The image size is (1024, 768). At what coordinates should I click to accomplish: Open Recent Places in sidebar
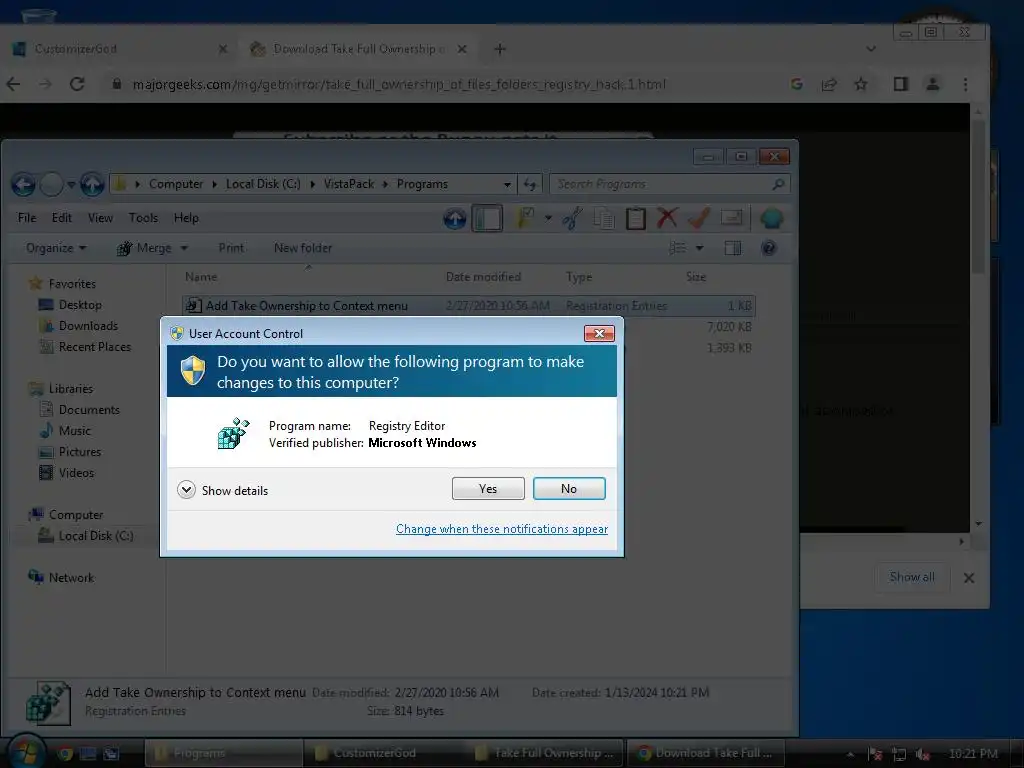click(95, 347)
